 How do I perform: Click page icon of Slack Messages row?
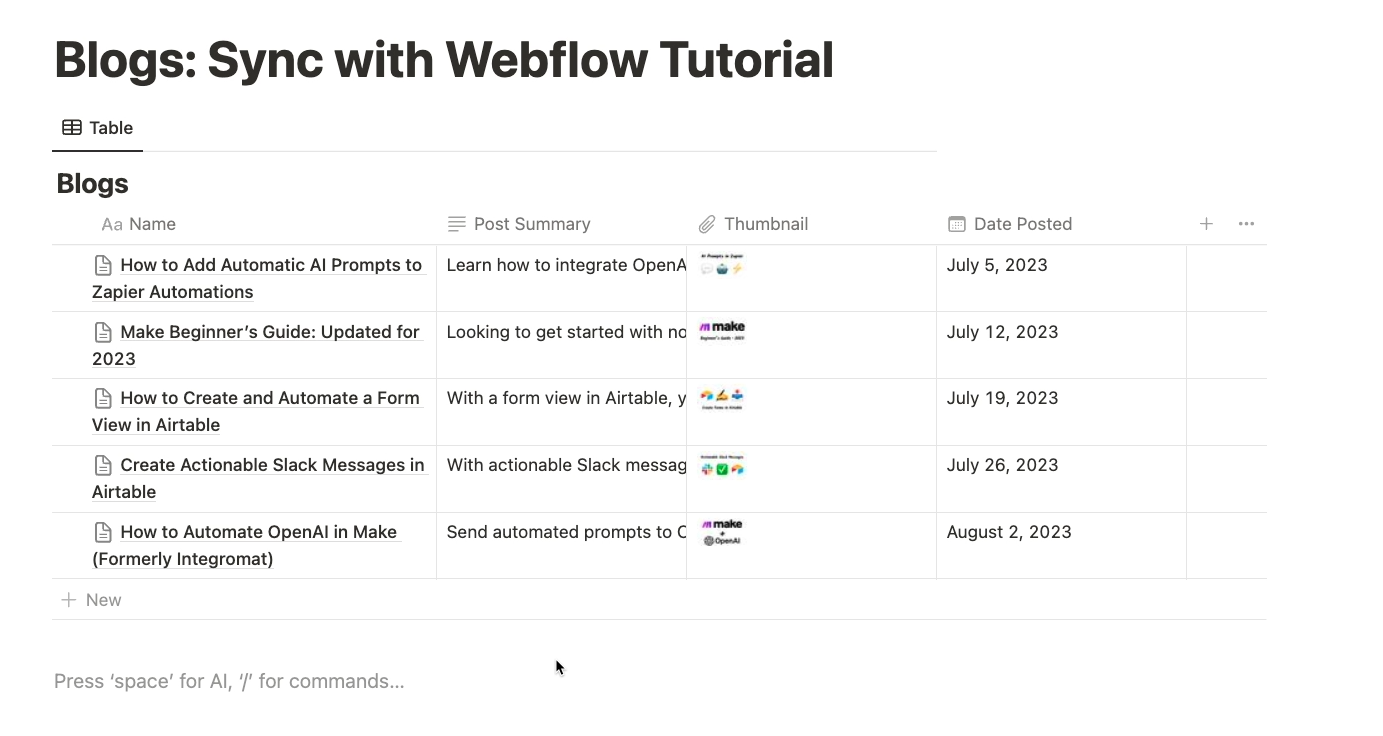(103, 465)
